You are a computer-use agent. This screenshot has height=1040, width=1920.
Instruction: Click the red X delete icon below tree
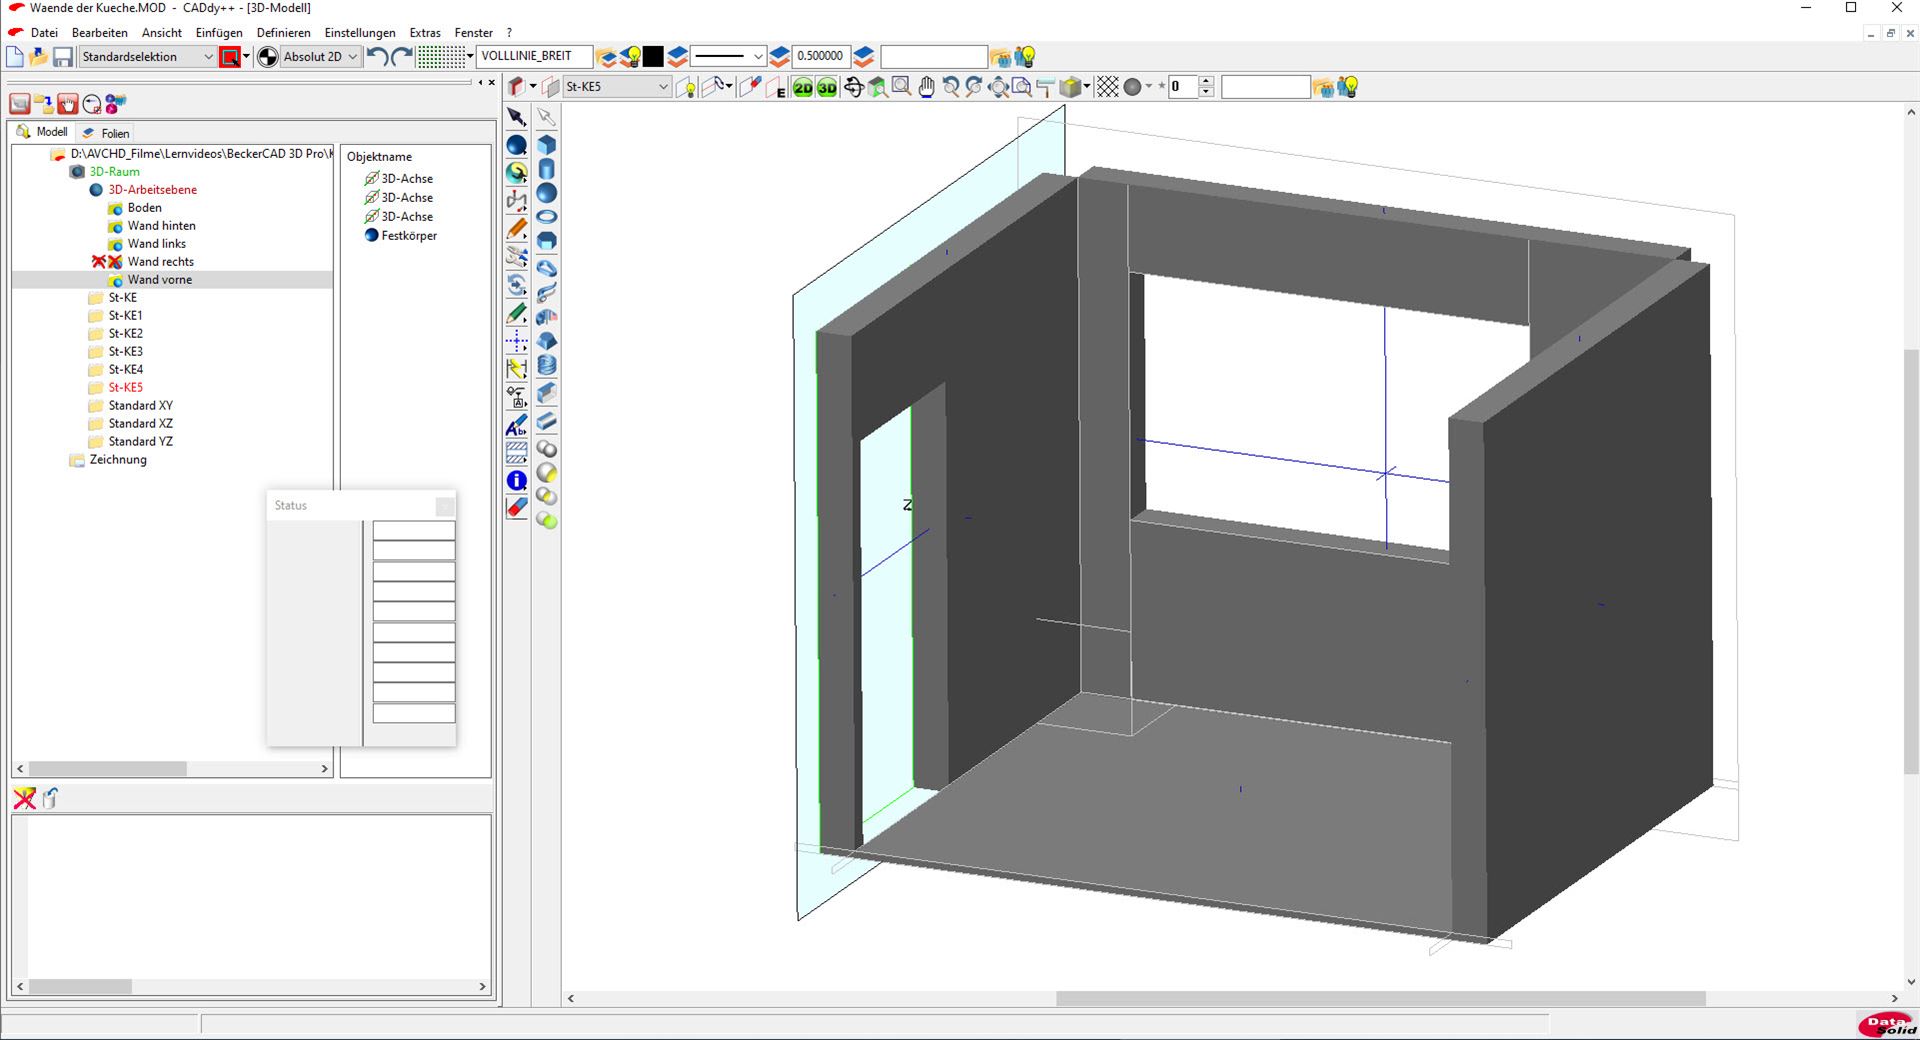pyautogui.click(x=24, y=798)
